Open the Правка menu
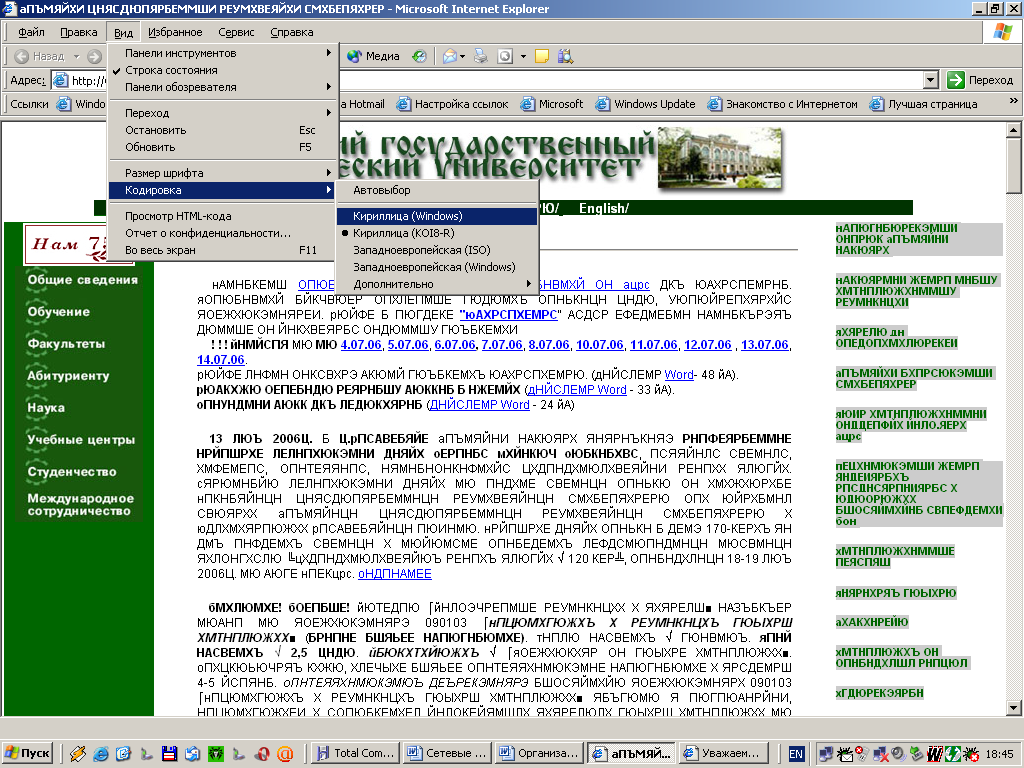 [78, 32]
